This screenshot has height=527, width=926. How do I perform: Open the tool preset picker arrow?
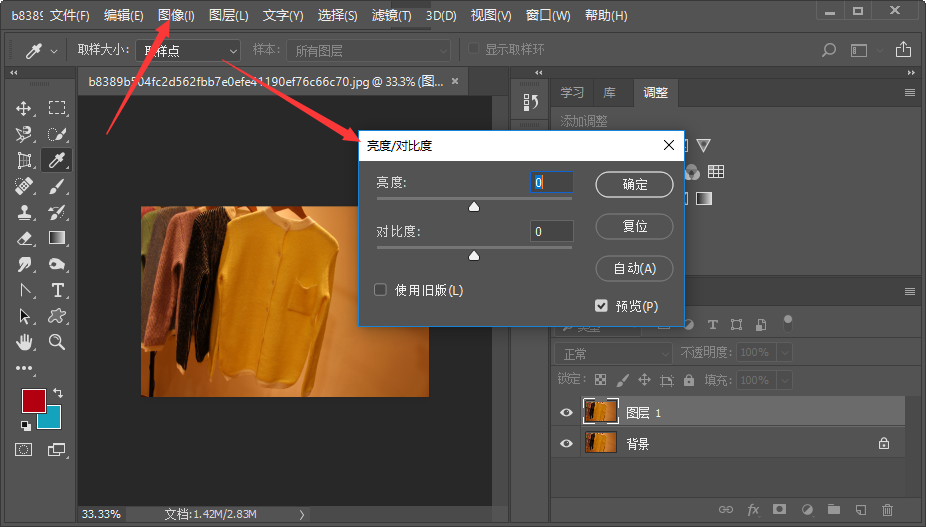pyautogui.click(x=54, y=51)
